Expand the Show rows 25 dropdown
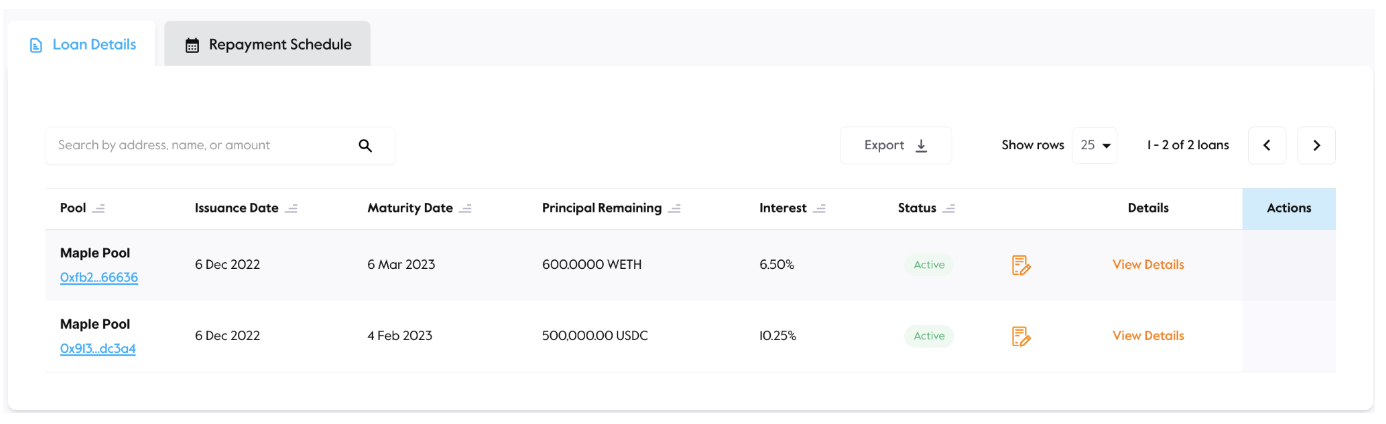 click(x=1095, y=146)
